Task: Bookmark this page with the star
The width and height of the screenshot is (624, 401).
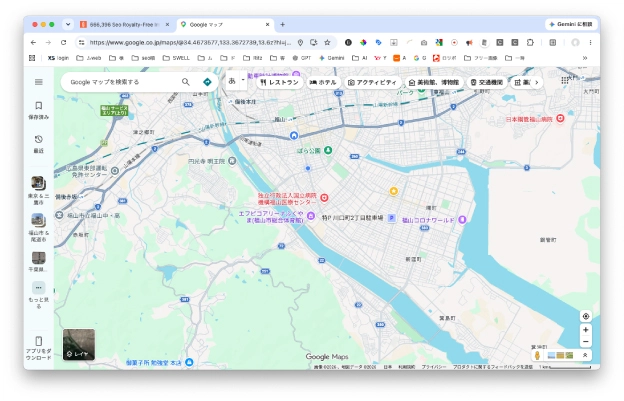Action: (327, 42)
